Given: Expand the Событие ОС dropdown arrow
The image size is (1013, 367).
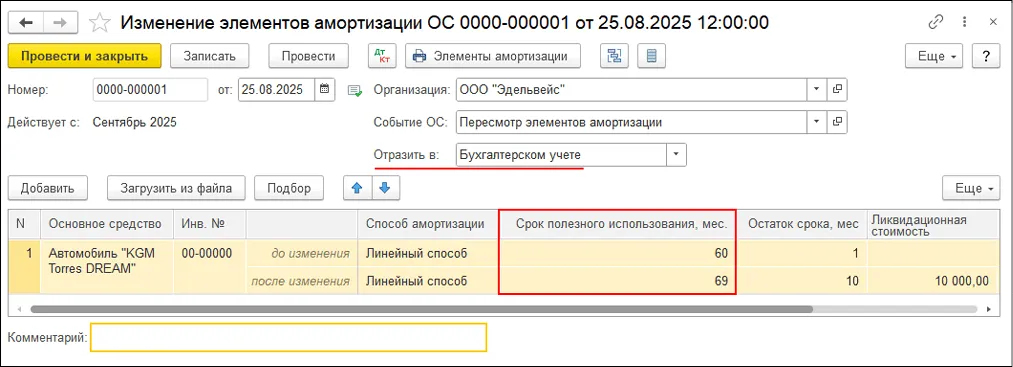Looking at the screenshot, I should point(817,121).
